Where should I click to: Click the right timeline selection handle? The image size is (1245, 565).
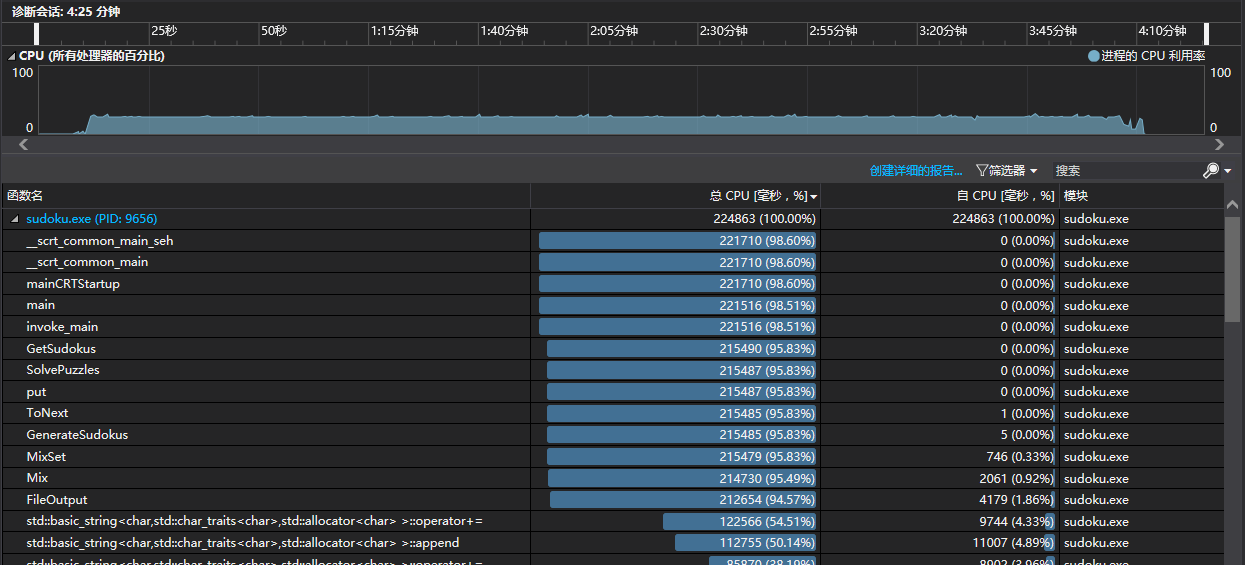1207,34
